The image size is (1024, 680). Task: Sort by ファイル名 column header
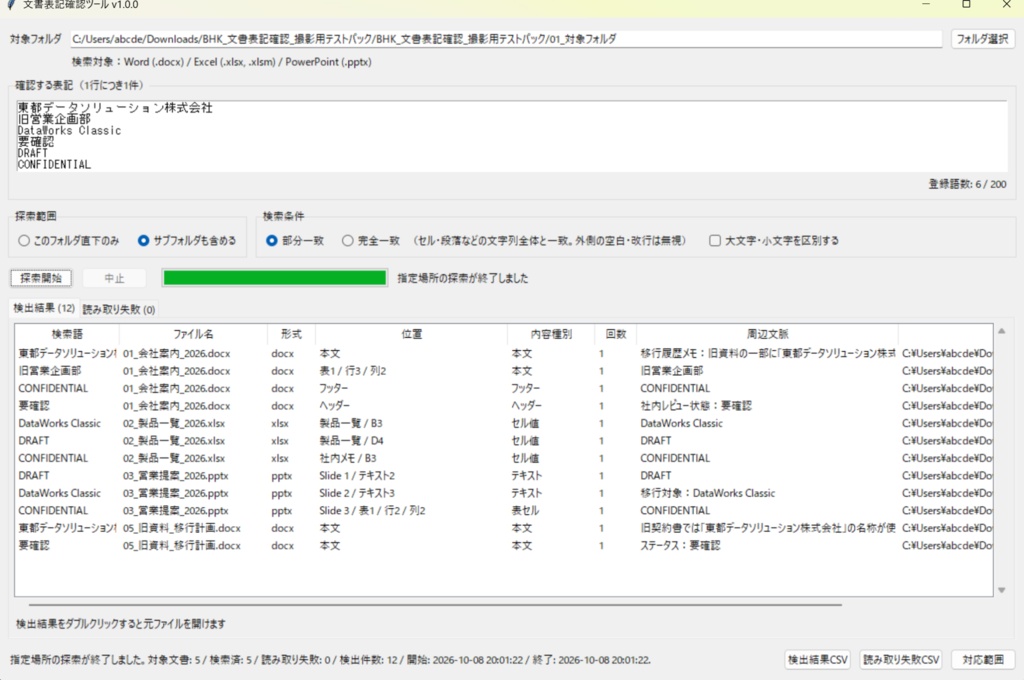[193, 334]
